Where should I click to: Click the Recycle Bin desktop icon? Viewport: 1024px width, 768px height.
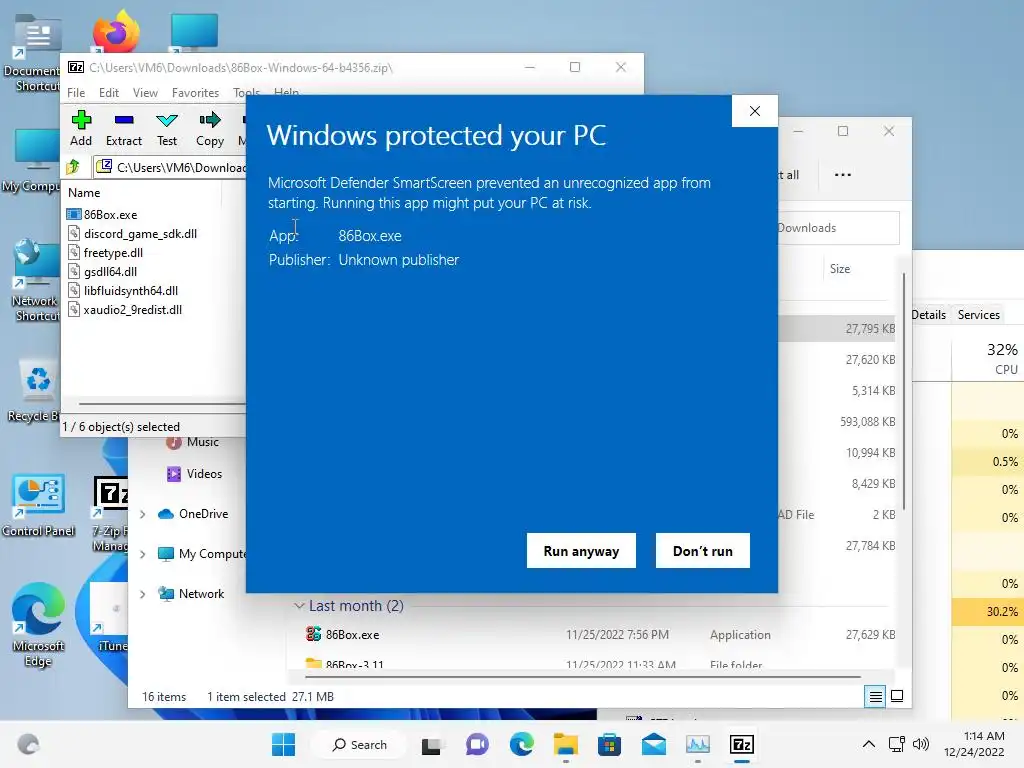(34, 391)
